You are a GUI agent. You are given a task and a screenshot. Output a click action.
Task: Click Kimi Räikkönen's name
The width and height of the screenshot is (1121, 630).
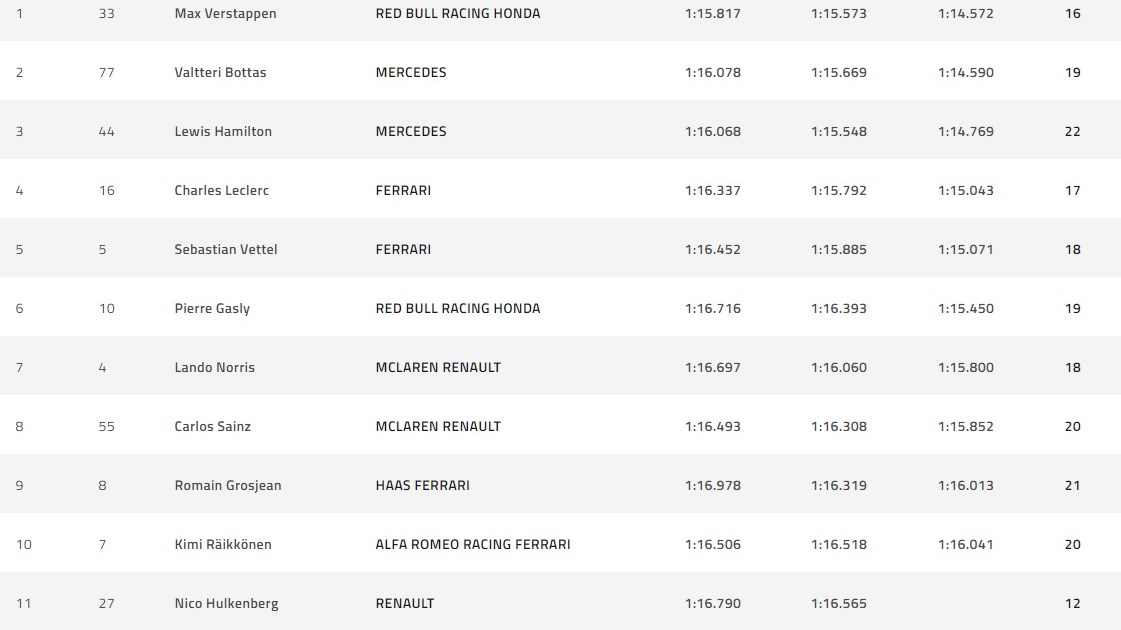coord(222,545)
